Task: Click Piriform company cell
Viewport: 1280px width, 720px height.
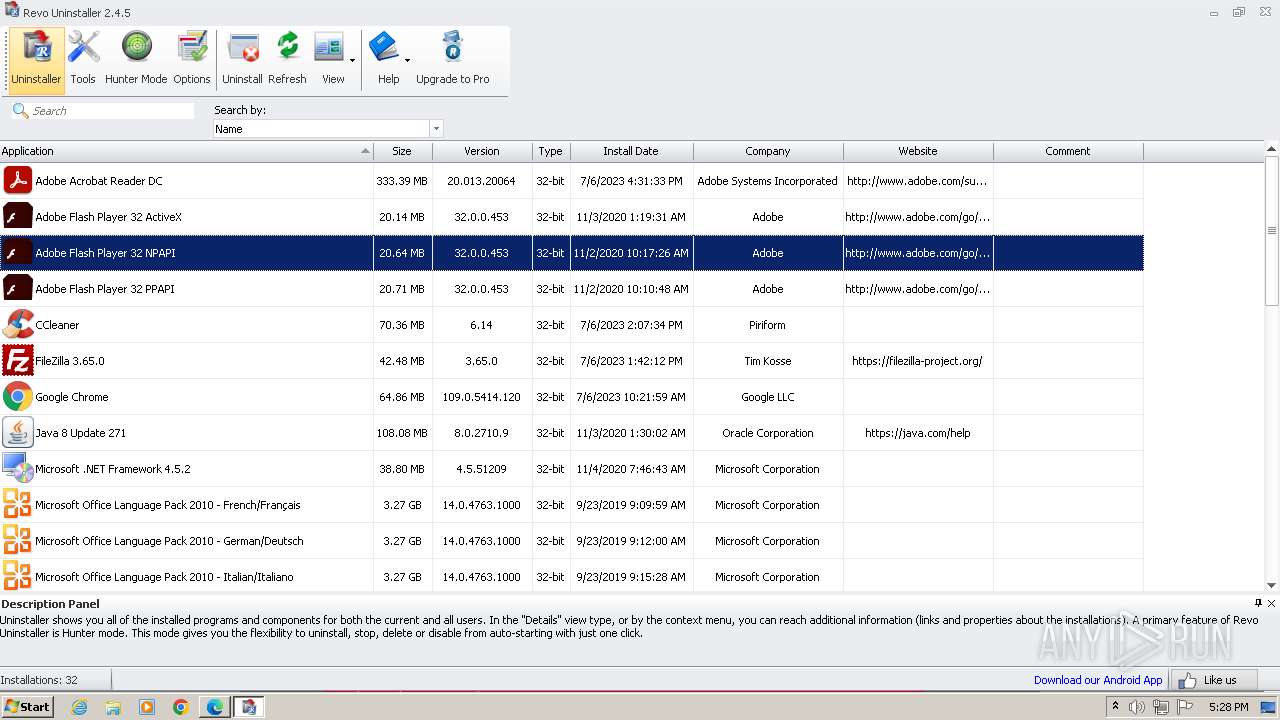Action: [767, 325]
